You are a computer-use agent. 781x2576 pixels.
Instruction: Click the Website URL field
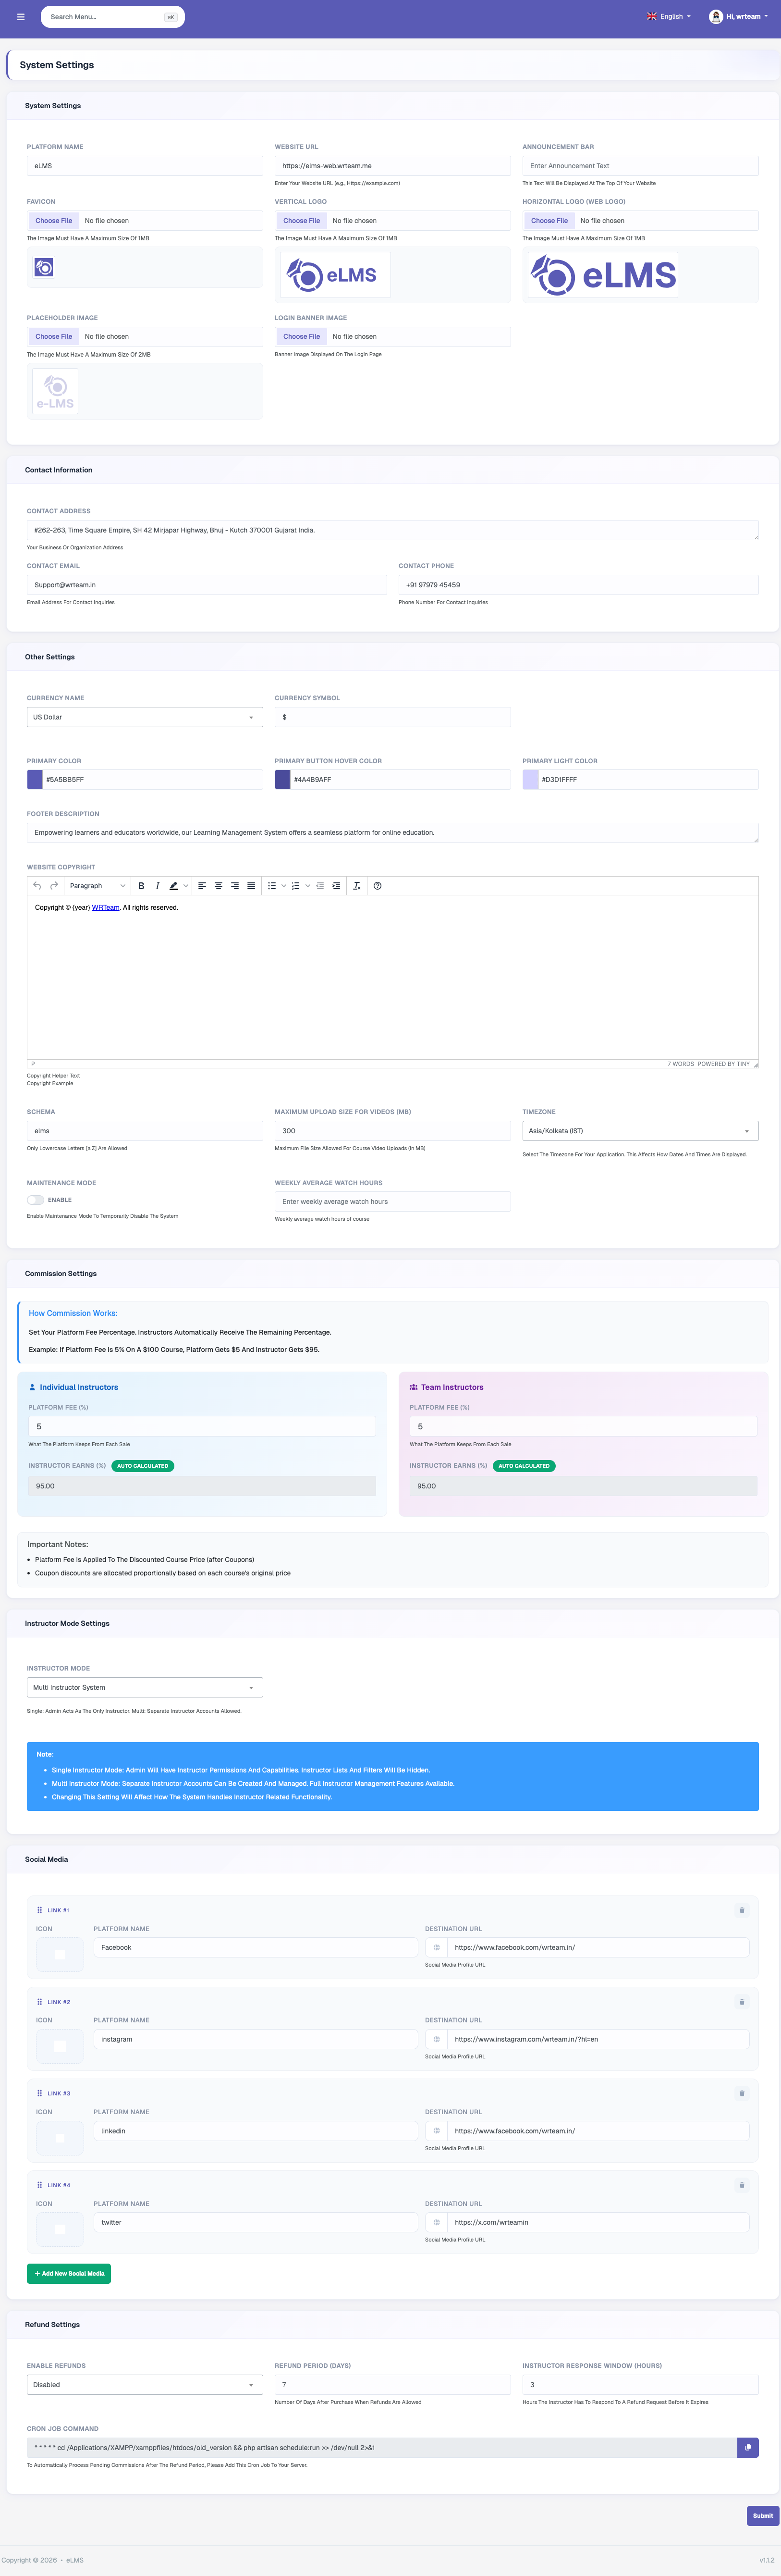pos(393,166)
